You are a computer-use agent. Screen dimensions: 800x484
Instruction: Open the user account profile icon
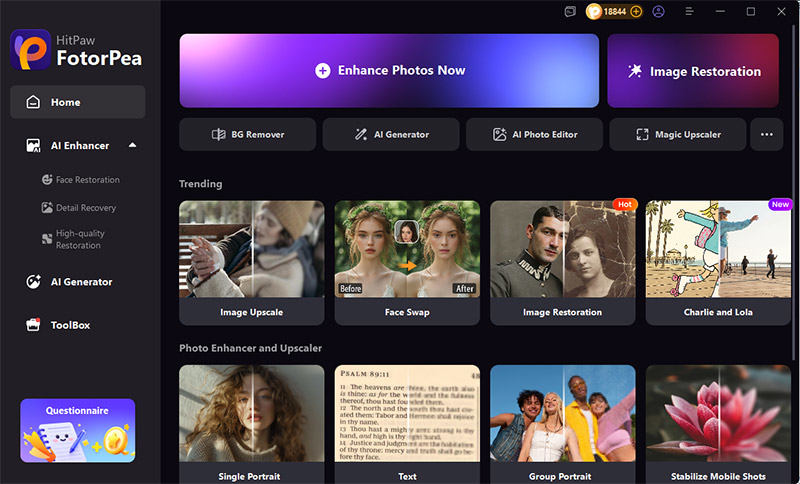(x=659, y=11)
